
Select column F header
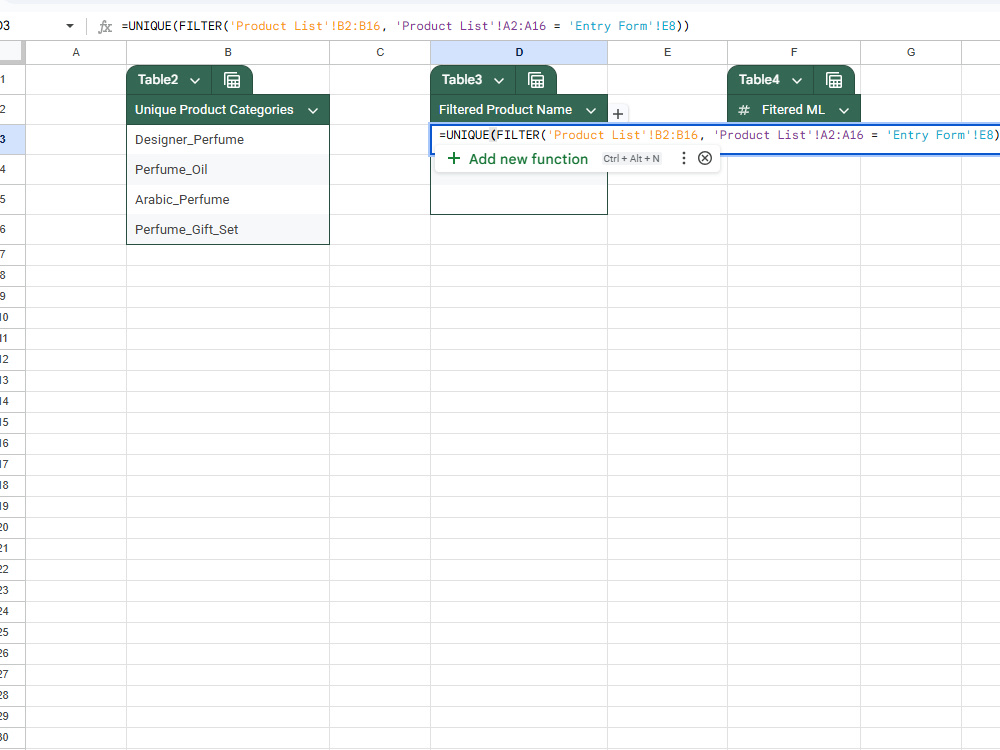tap(794, 52)
